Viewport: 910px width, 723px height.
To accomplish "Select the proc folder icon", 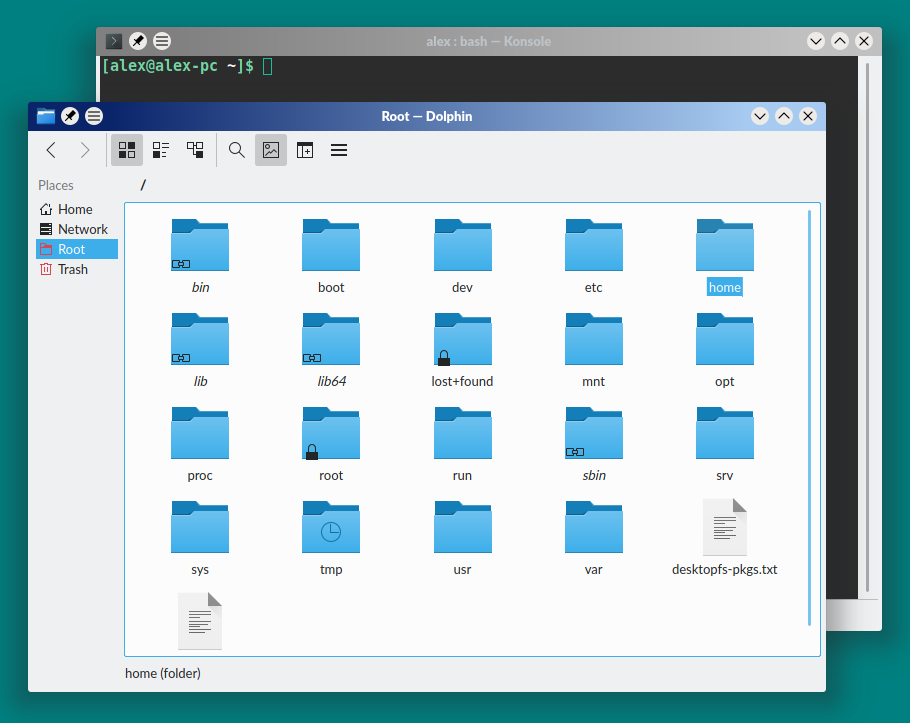I will [x=200, y=433].
